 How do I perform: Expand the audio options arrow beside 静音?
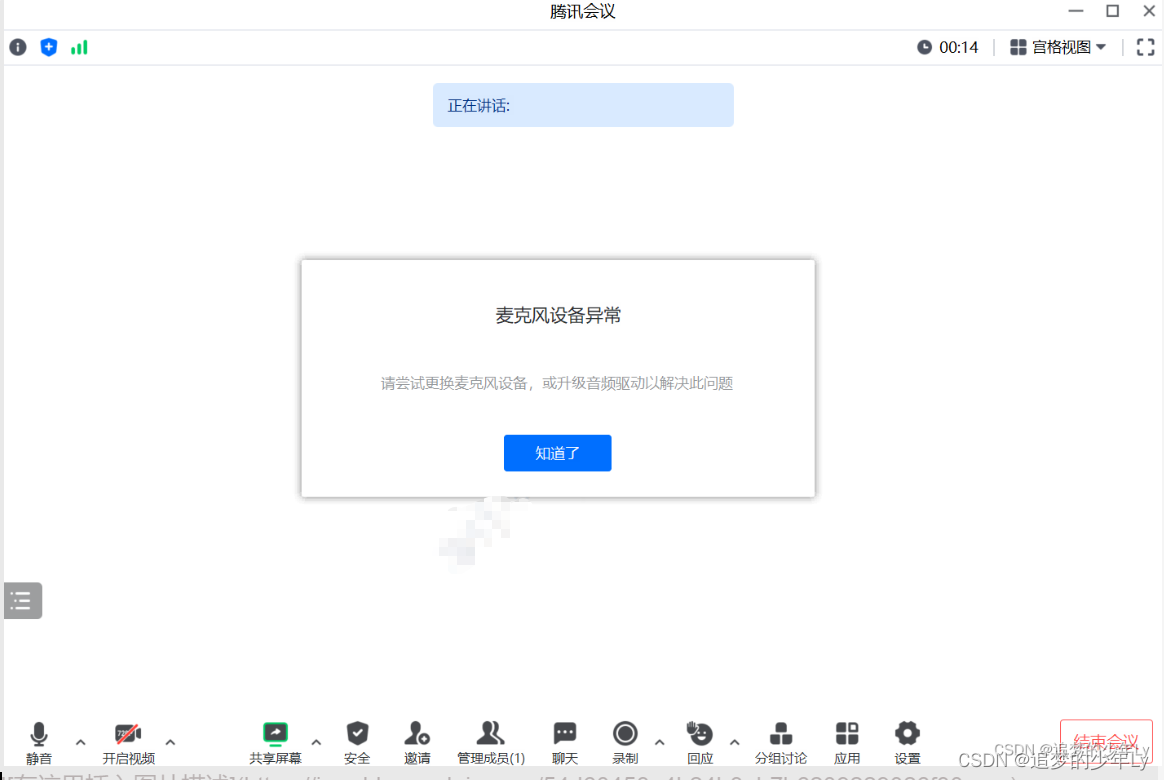tap(80, 741)
